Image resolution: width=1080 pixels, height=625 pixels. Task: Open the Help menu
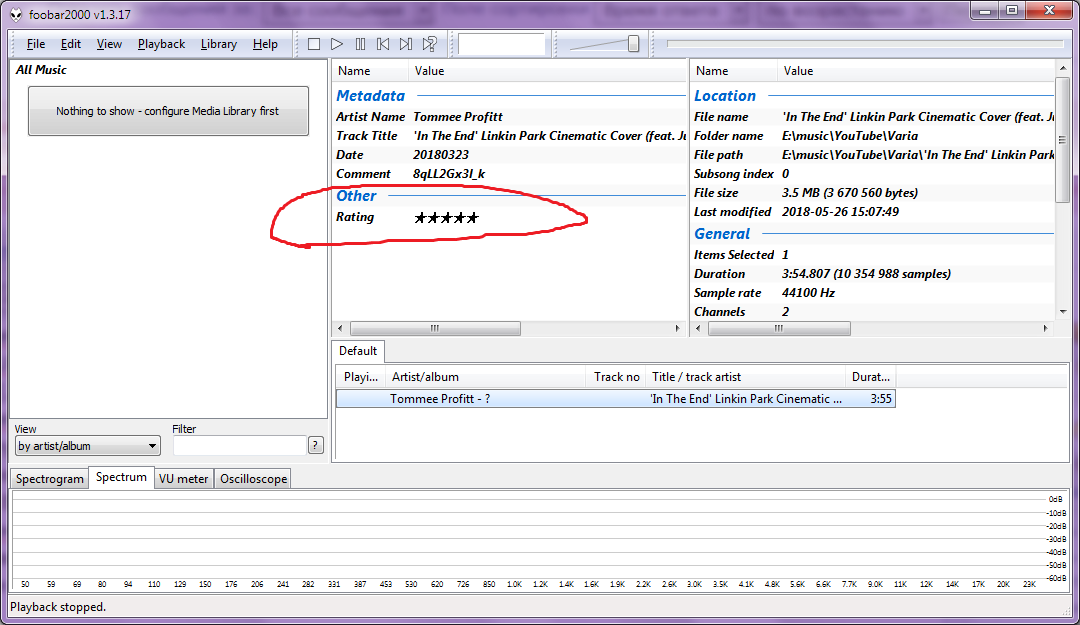point(265,44)
